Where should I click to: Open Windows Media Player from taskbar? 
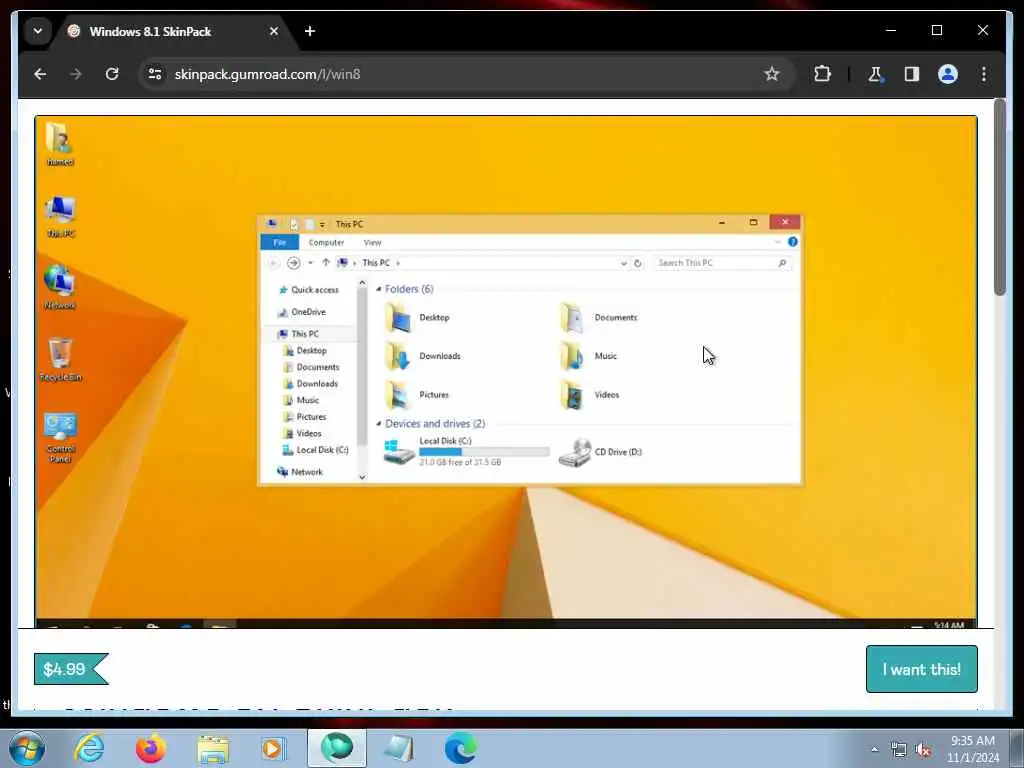(x=274, y=748)
